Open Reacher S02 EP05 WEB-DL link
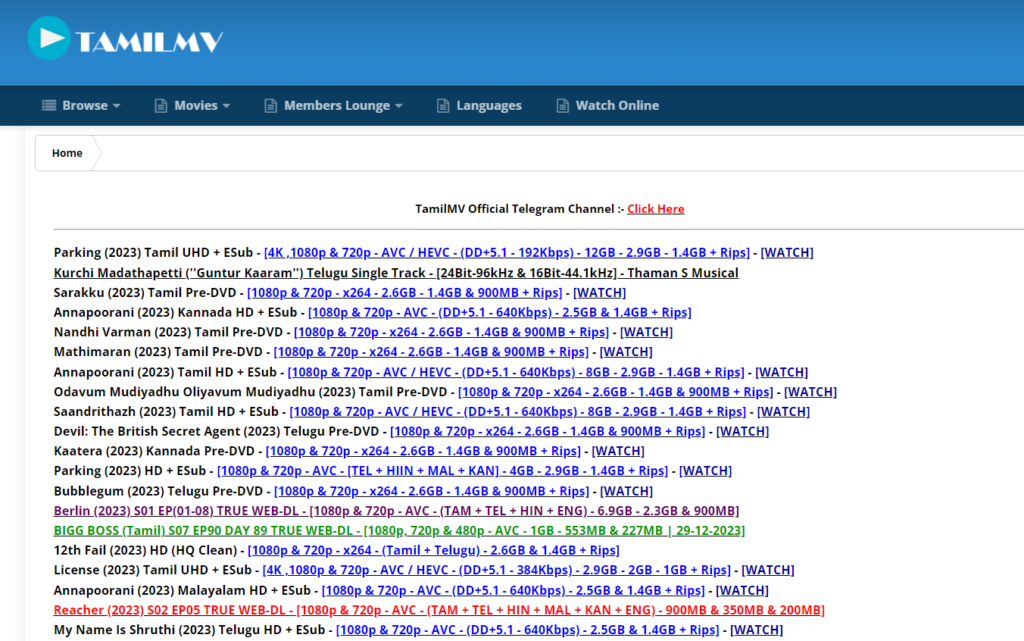The image size is (1024, 641). 439,610
